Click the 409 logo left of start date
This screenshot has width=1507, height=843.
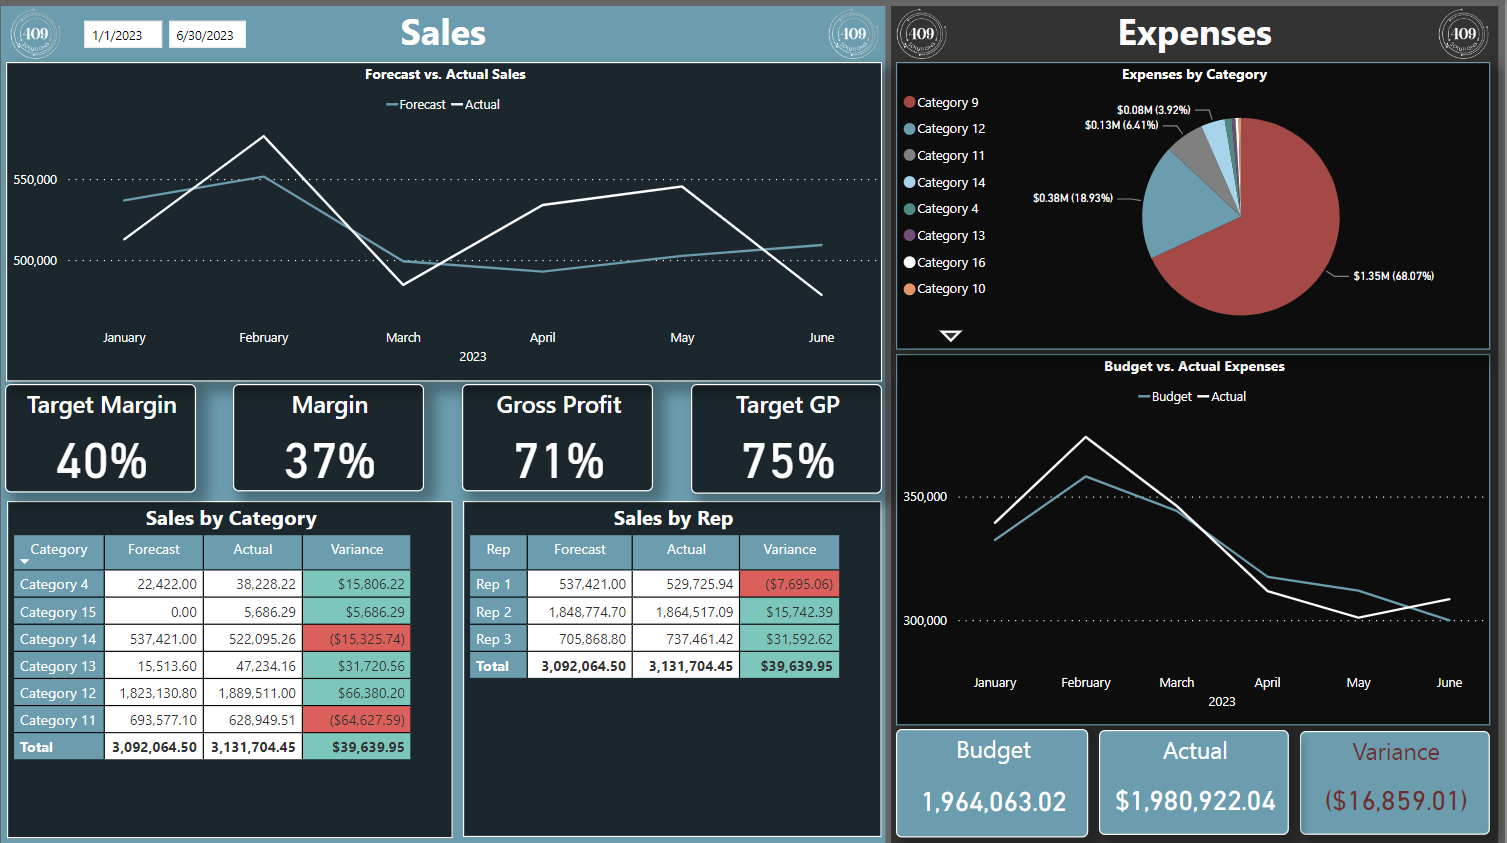pyautogui.click(x=35, y=34)
